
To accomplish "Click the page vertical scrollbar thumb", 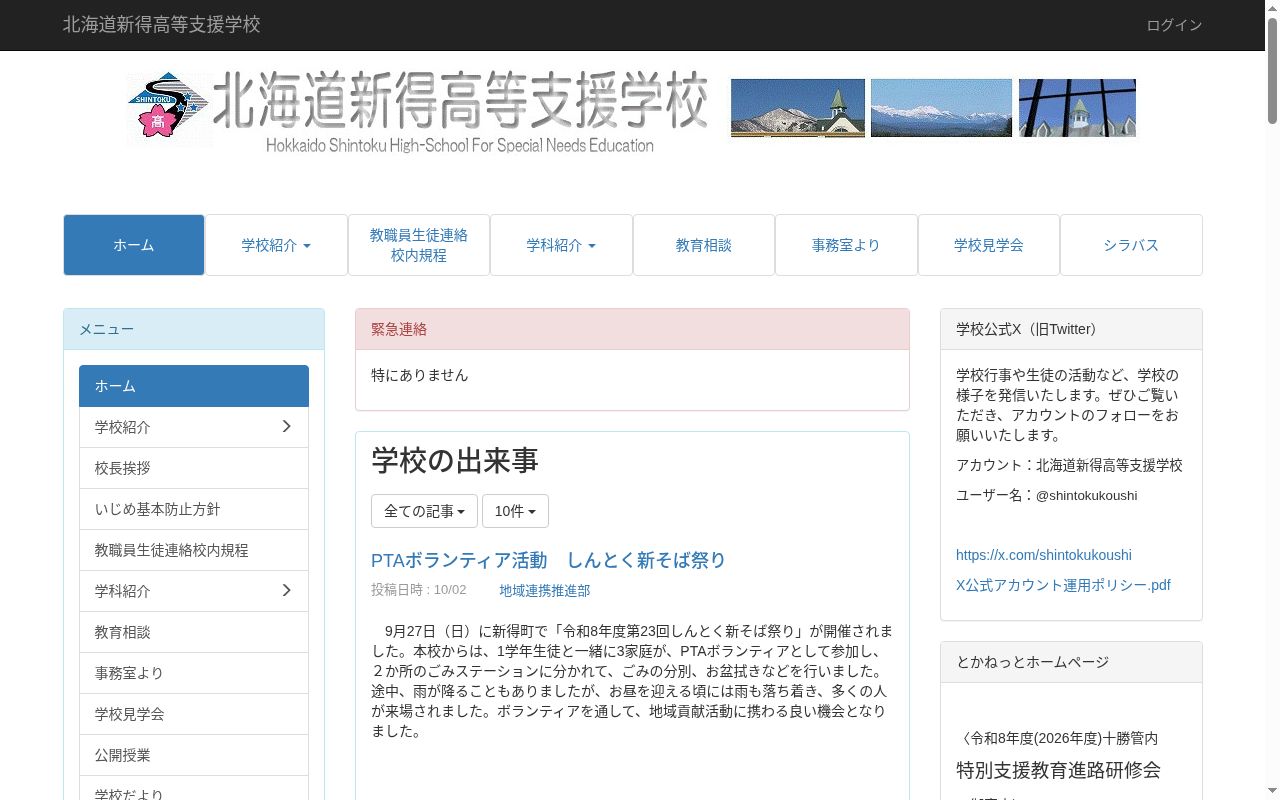I will pos(1272,70).
